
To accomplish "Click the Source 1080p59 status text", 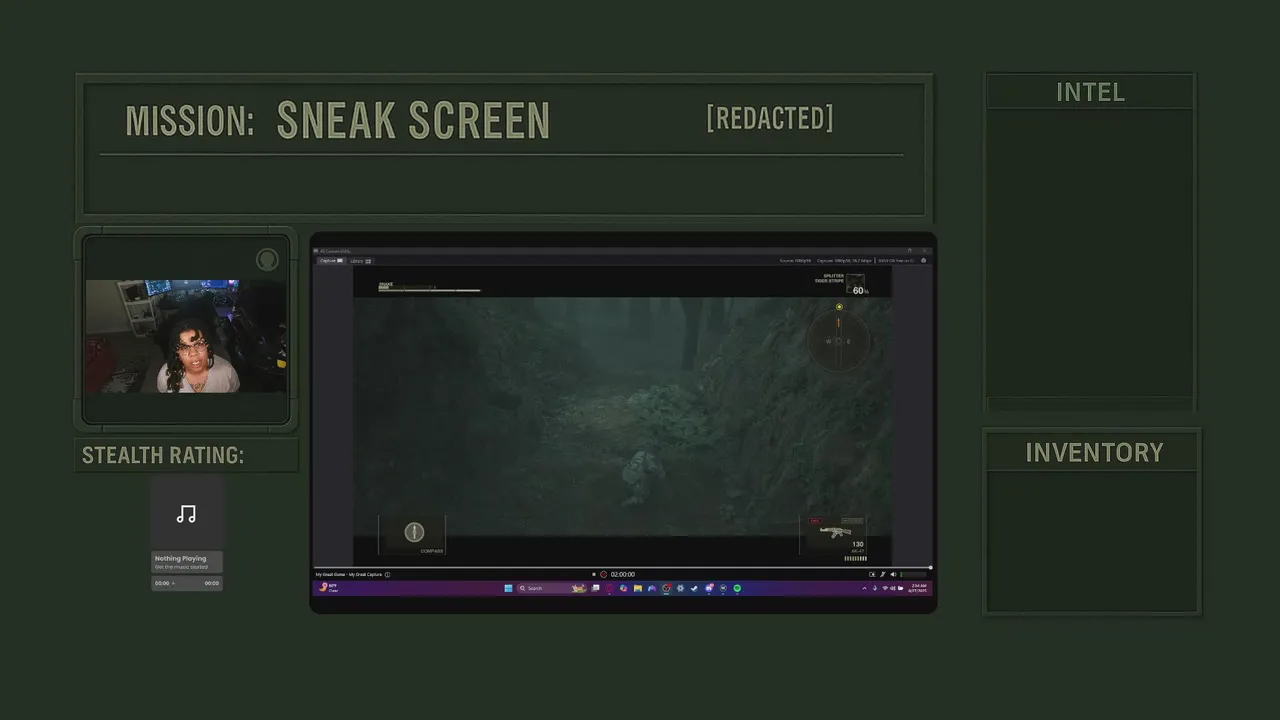I will tap(796, 261).
